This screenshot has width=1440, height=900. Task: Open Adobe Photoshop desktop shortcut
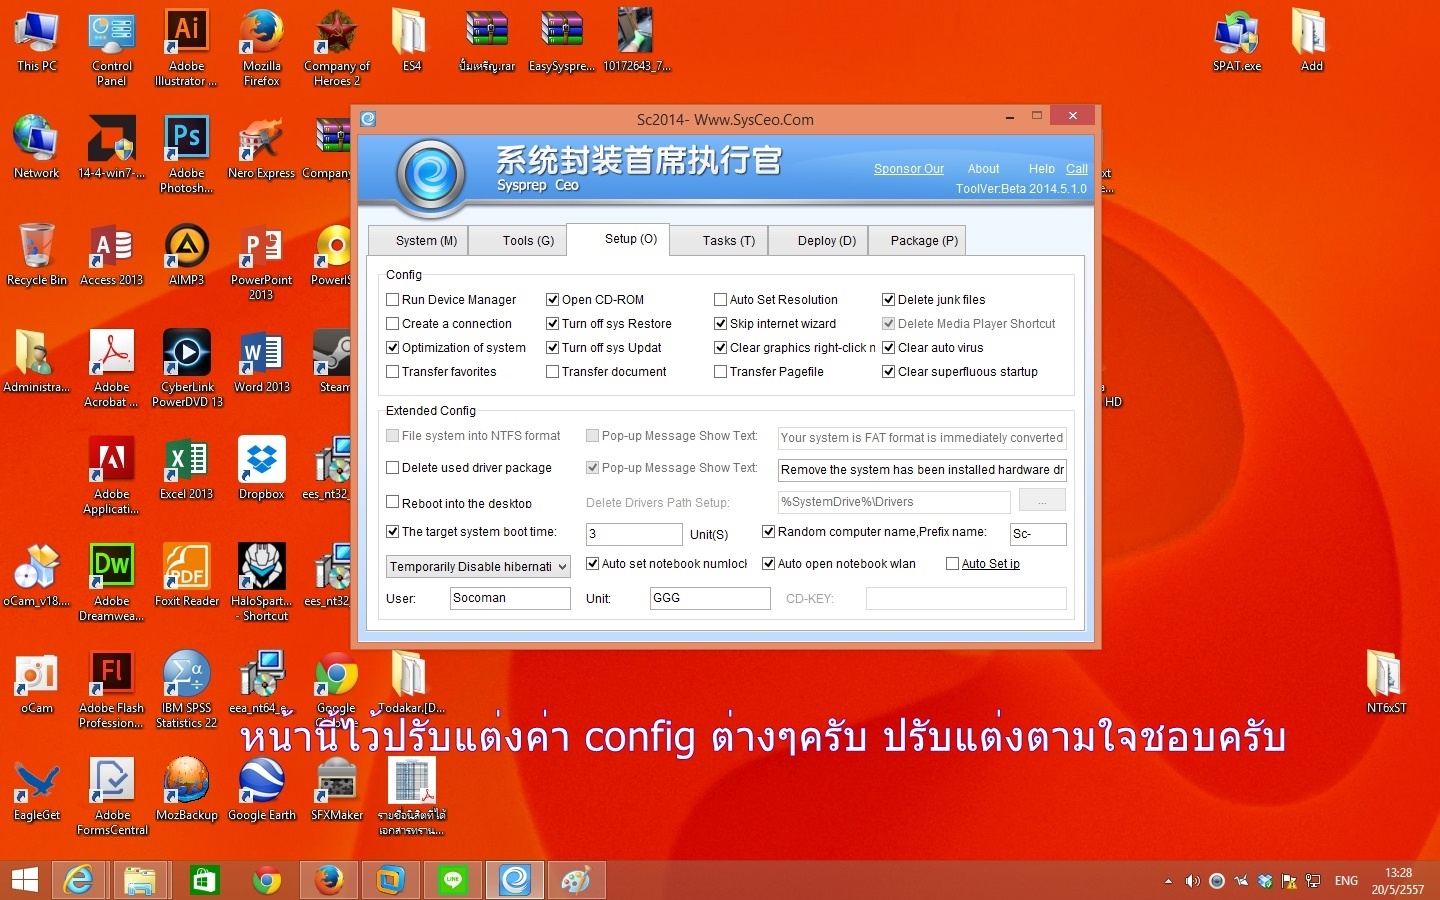tap(186, 154)
